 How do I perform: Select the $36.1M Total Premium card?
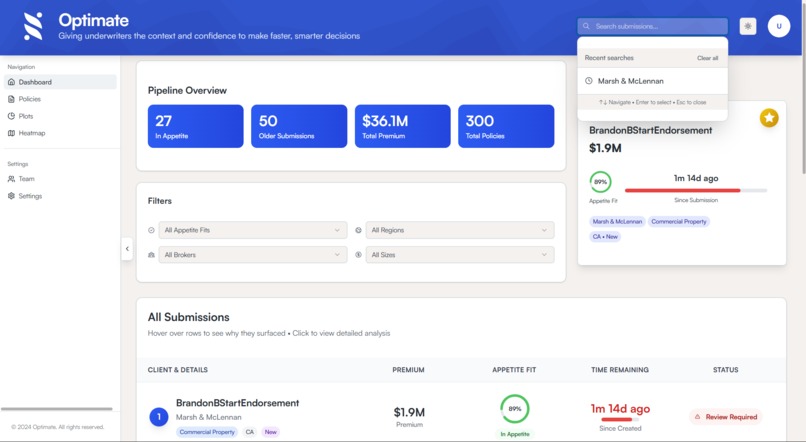pyautogui.click(x=402, y=126)
